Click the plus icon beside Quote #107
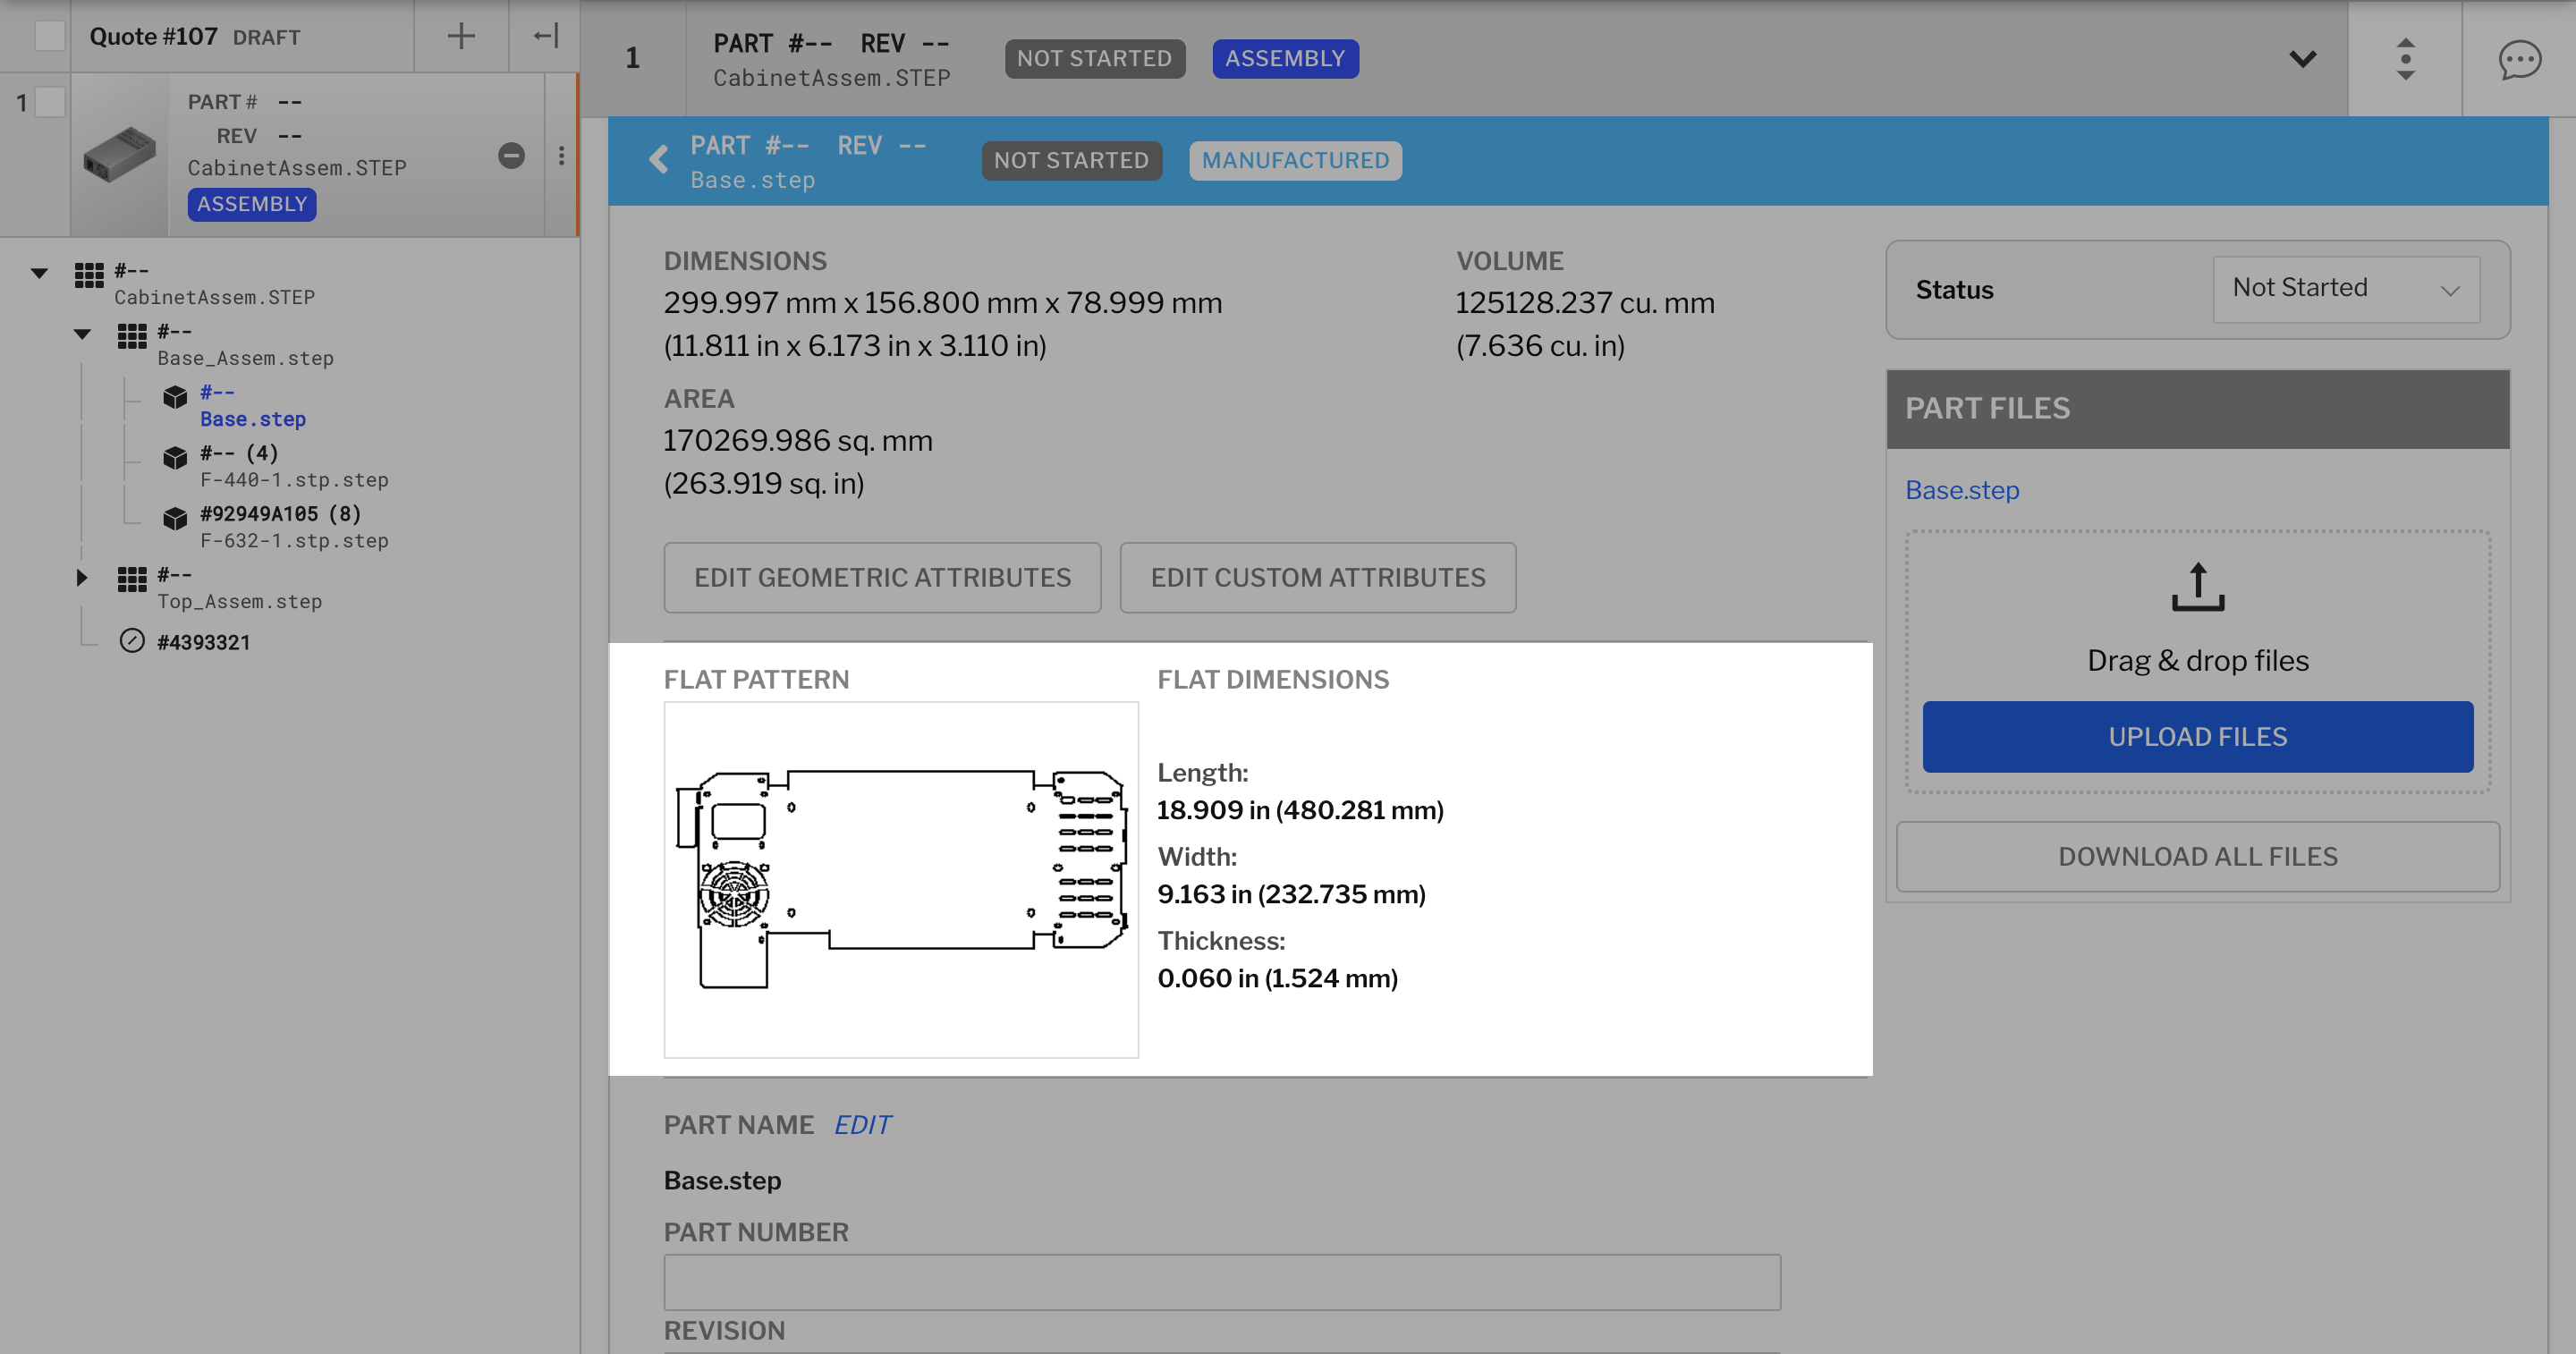This screenshot has width=2576, height=1354. pyautogui.click(x=461, y=37)
